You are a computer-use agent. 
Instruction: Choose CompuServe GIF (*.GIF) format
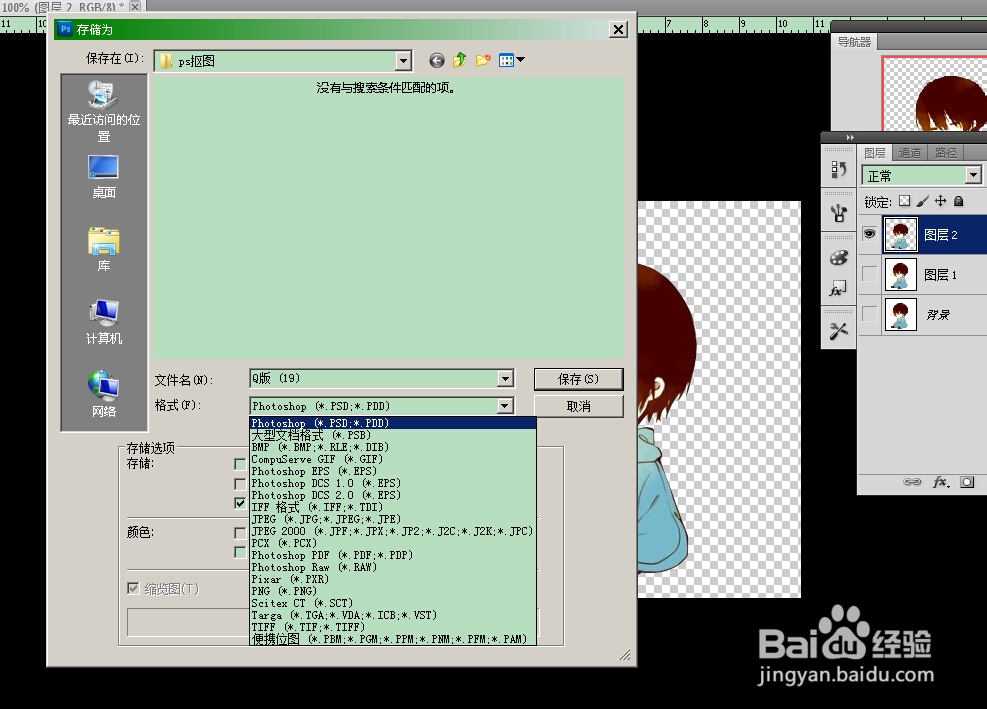(x=393, y=459)
